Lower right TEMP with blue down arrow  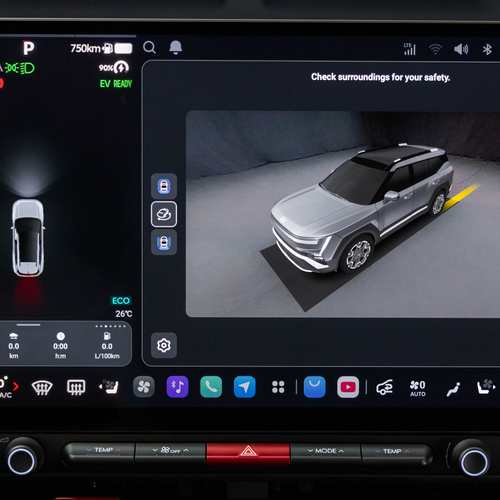tap(377, 451)
